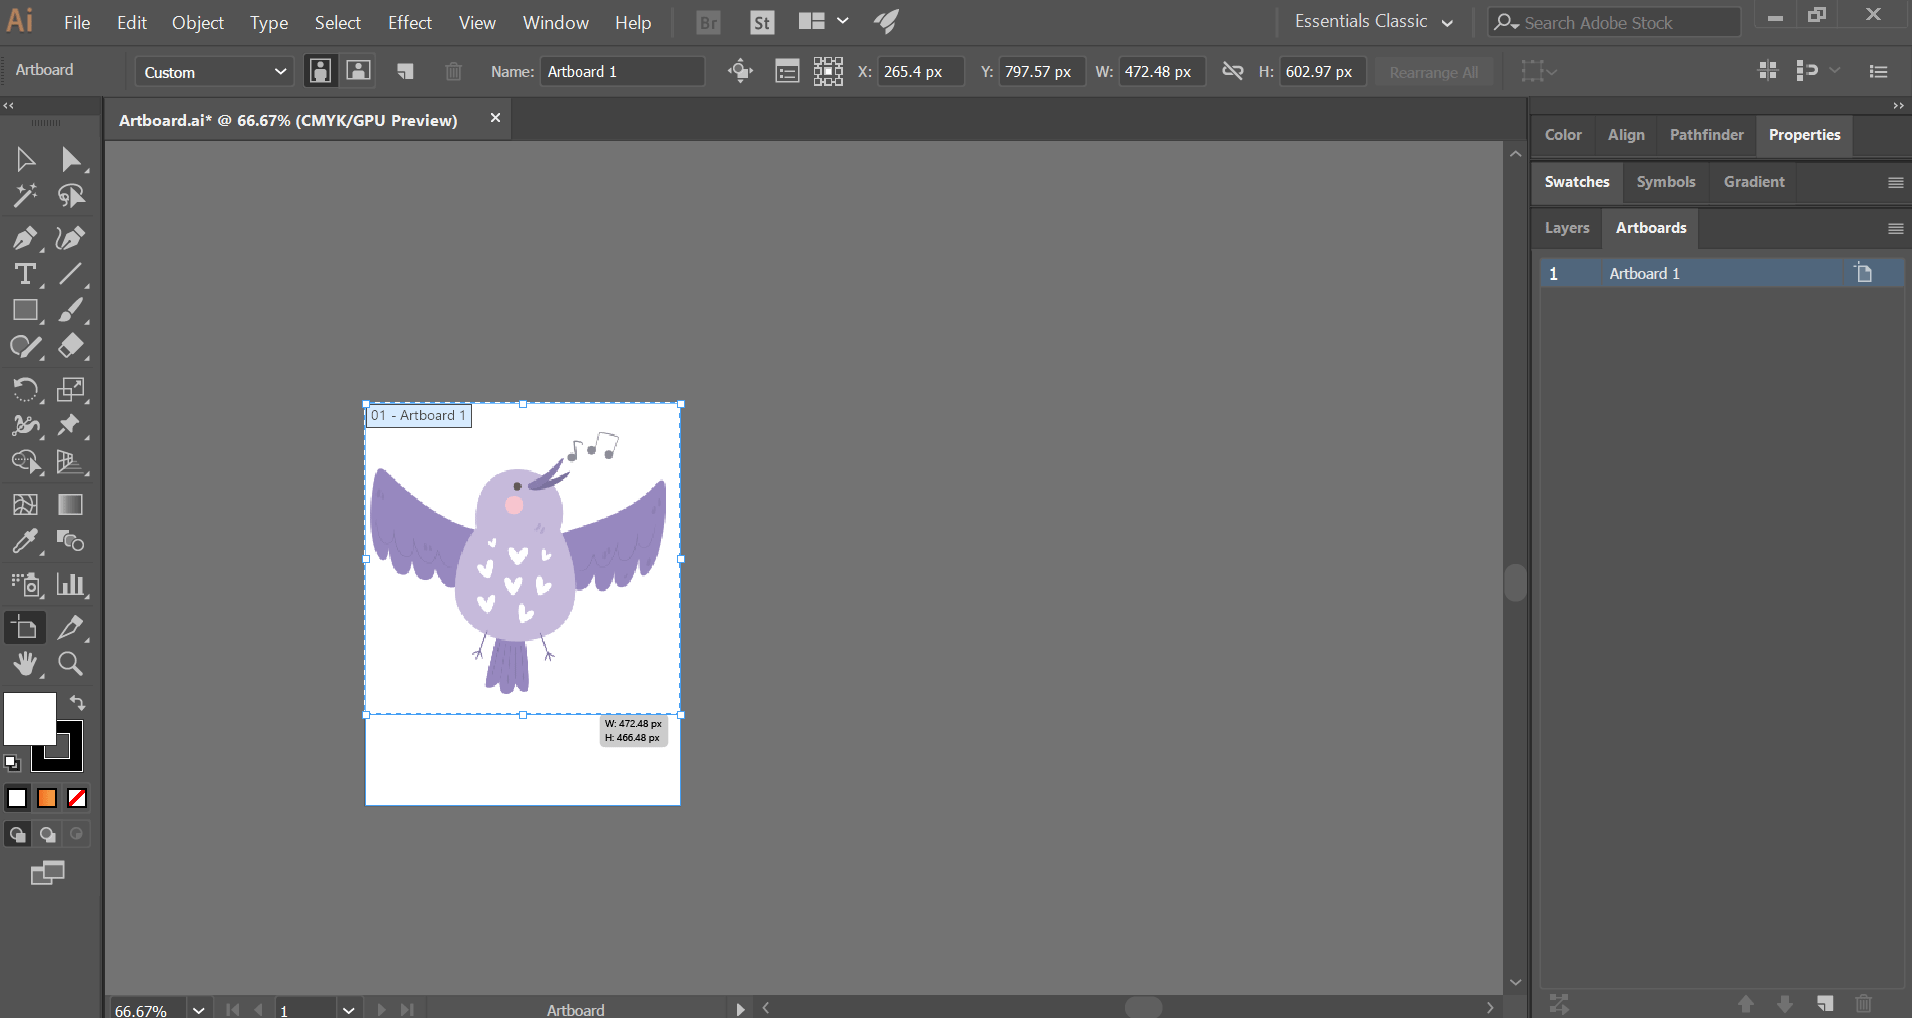Click the white Fill color swatch
The width and height of the screenshot is (1912, 1018).
coord(28,718)
